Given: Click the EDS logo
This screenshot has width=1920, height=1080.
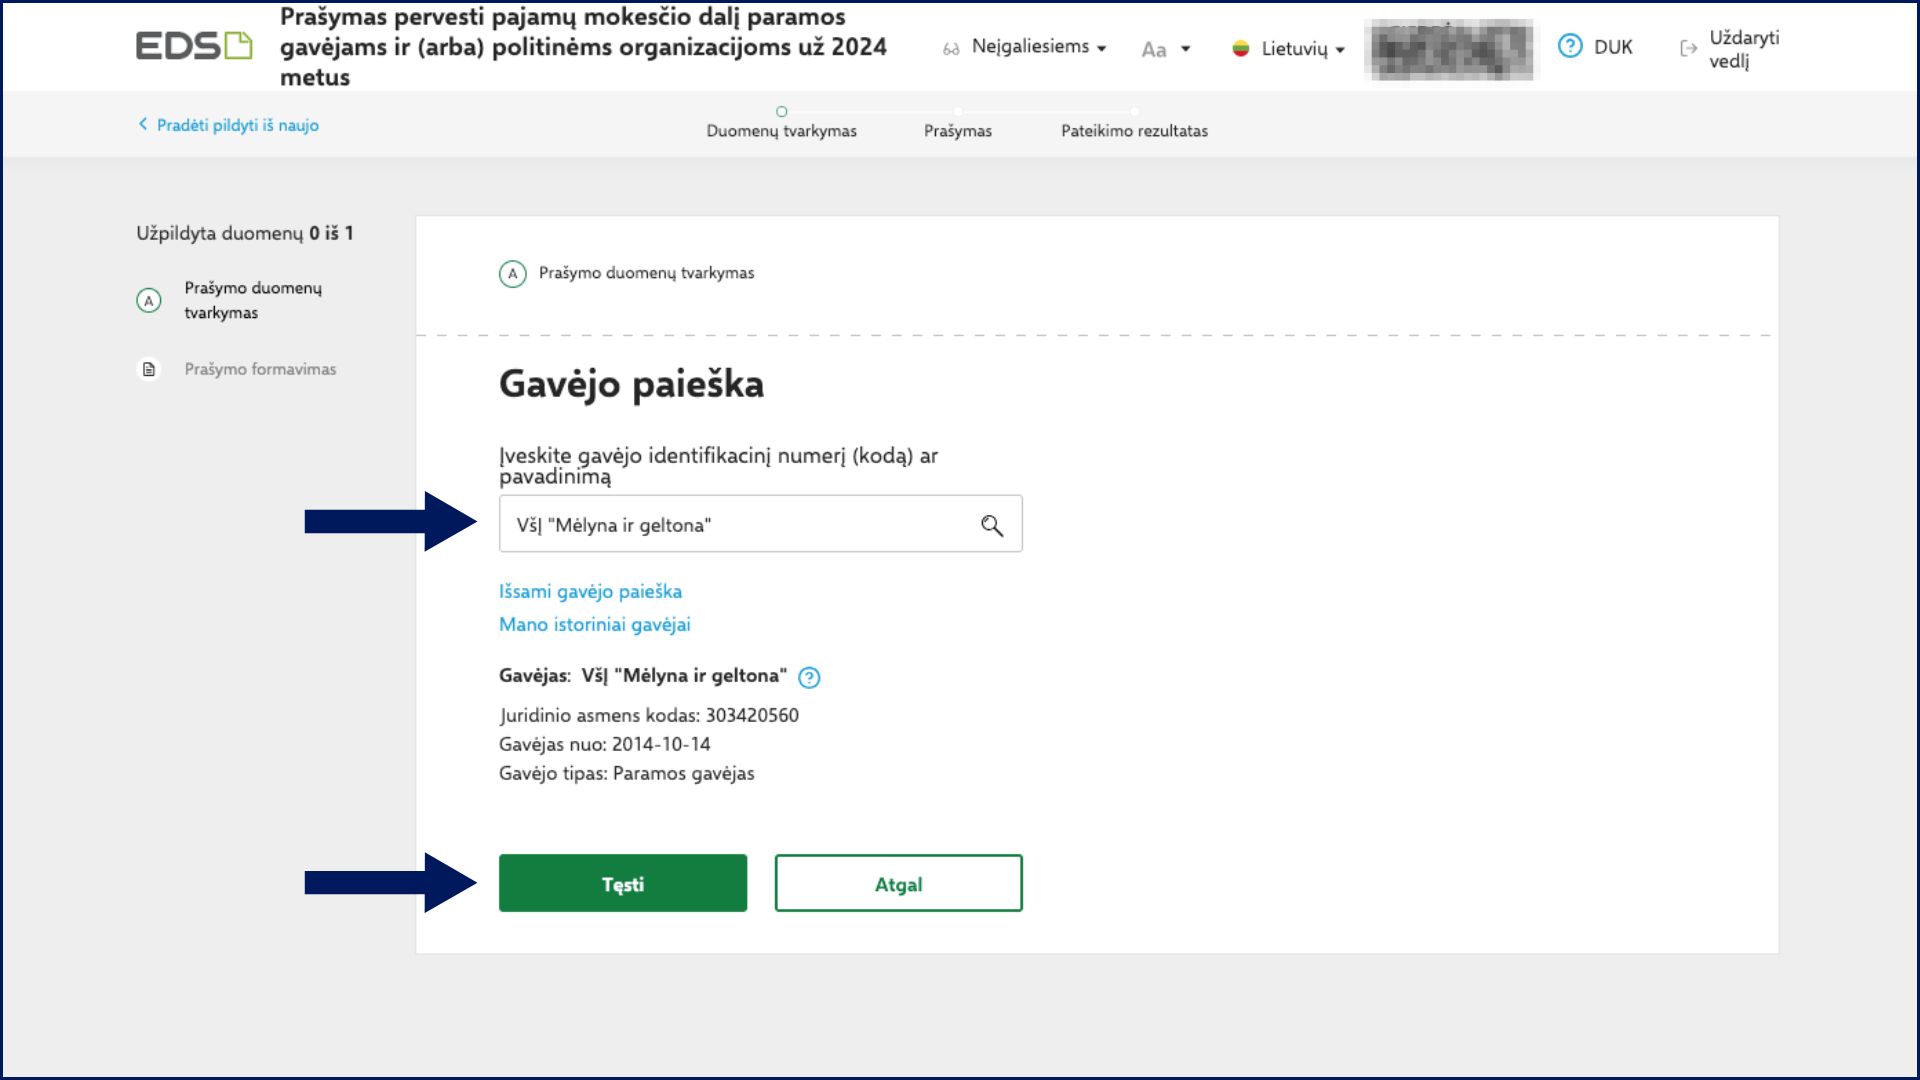Looking at the screenshot, I should (x=194, y=46).
